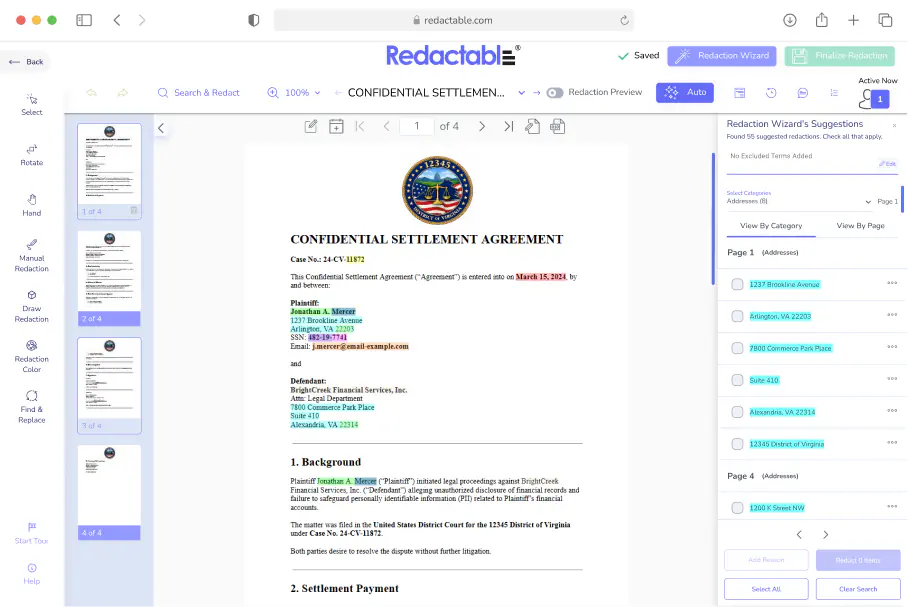This screenshot has height=607, width=908.
Task: Open the 100% zoom dropdown
Action: coord(294,93)
